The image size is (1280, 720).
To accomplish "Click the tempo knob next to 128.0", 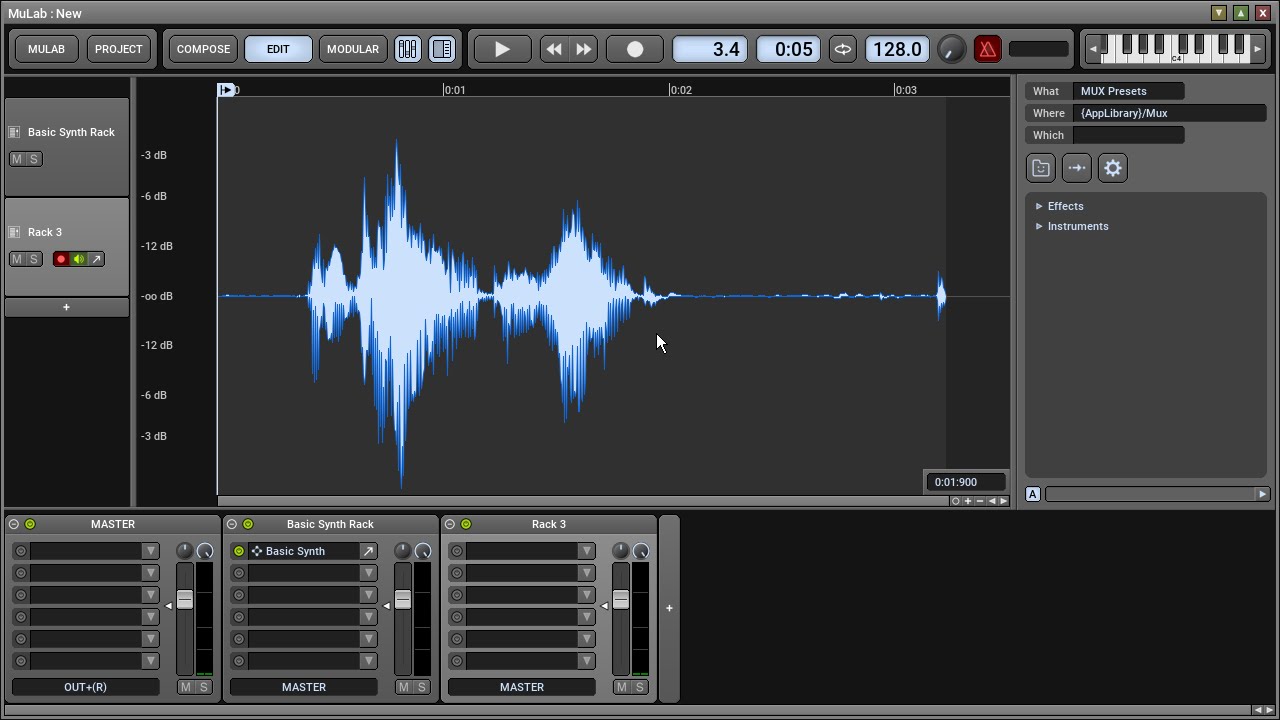I will click(952, 49).
